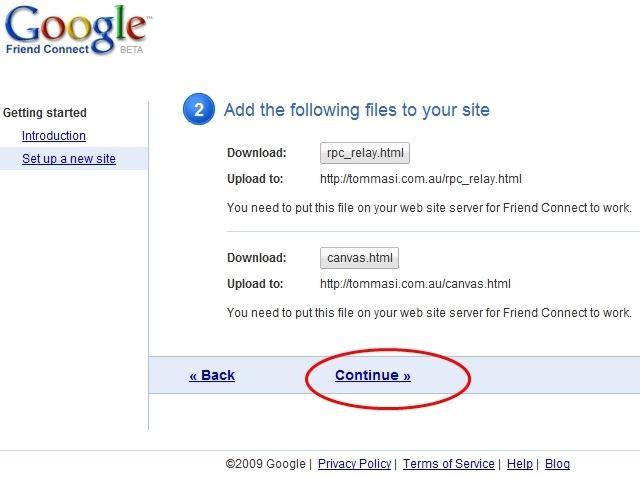
Task: Click the Upload to label for canvas.html
Action: [255, 284]
